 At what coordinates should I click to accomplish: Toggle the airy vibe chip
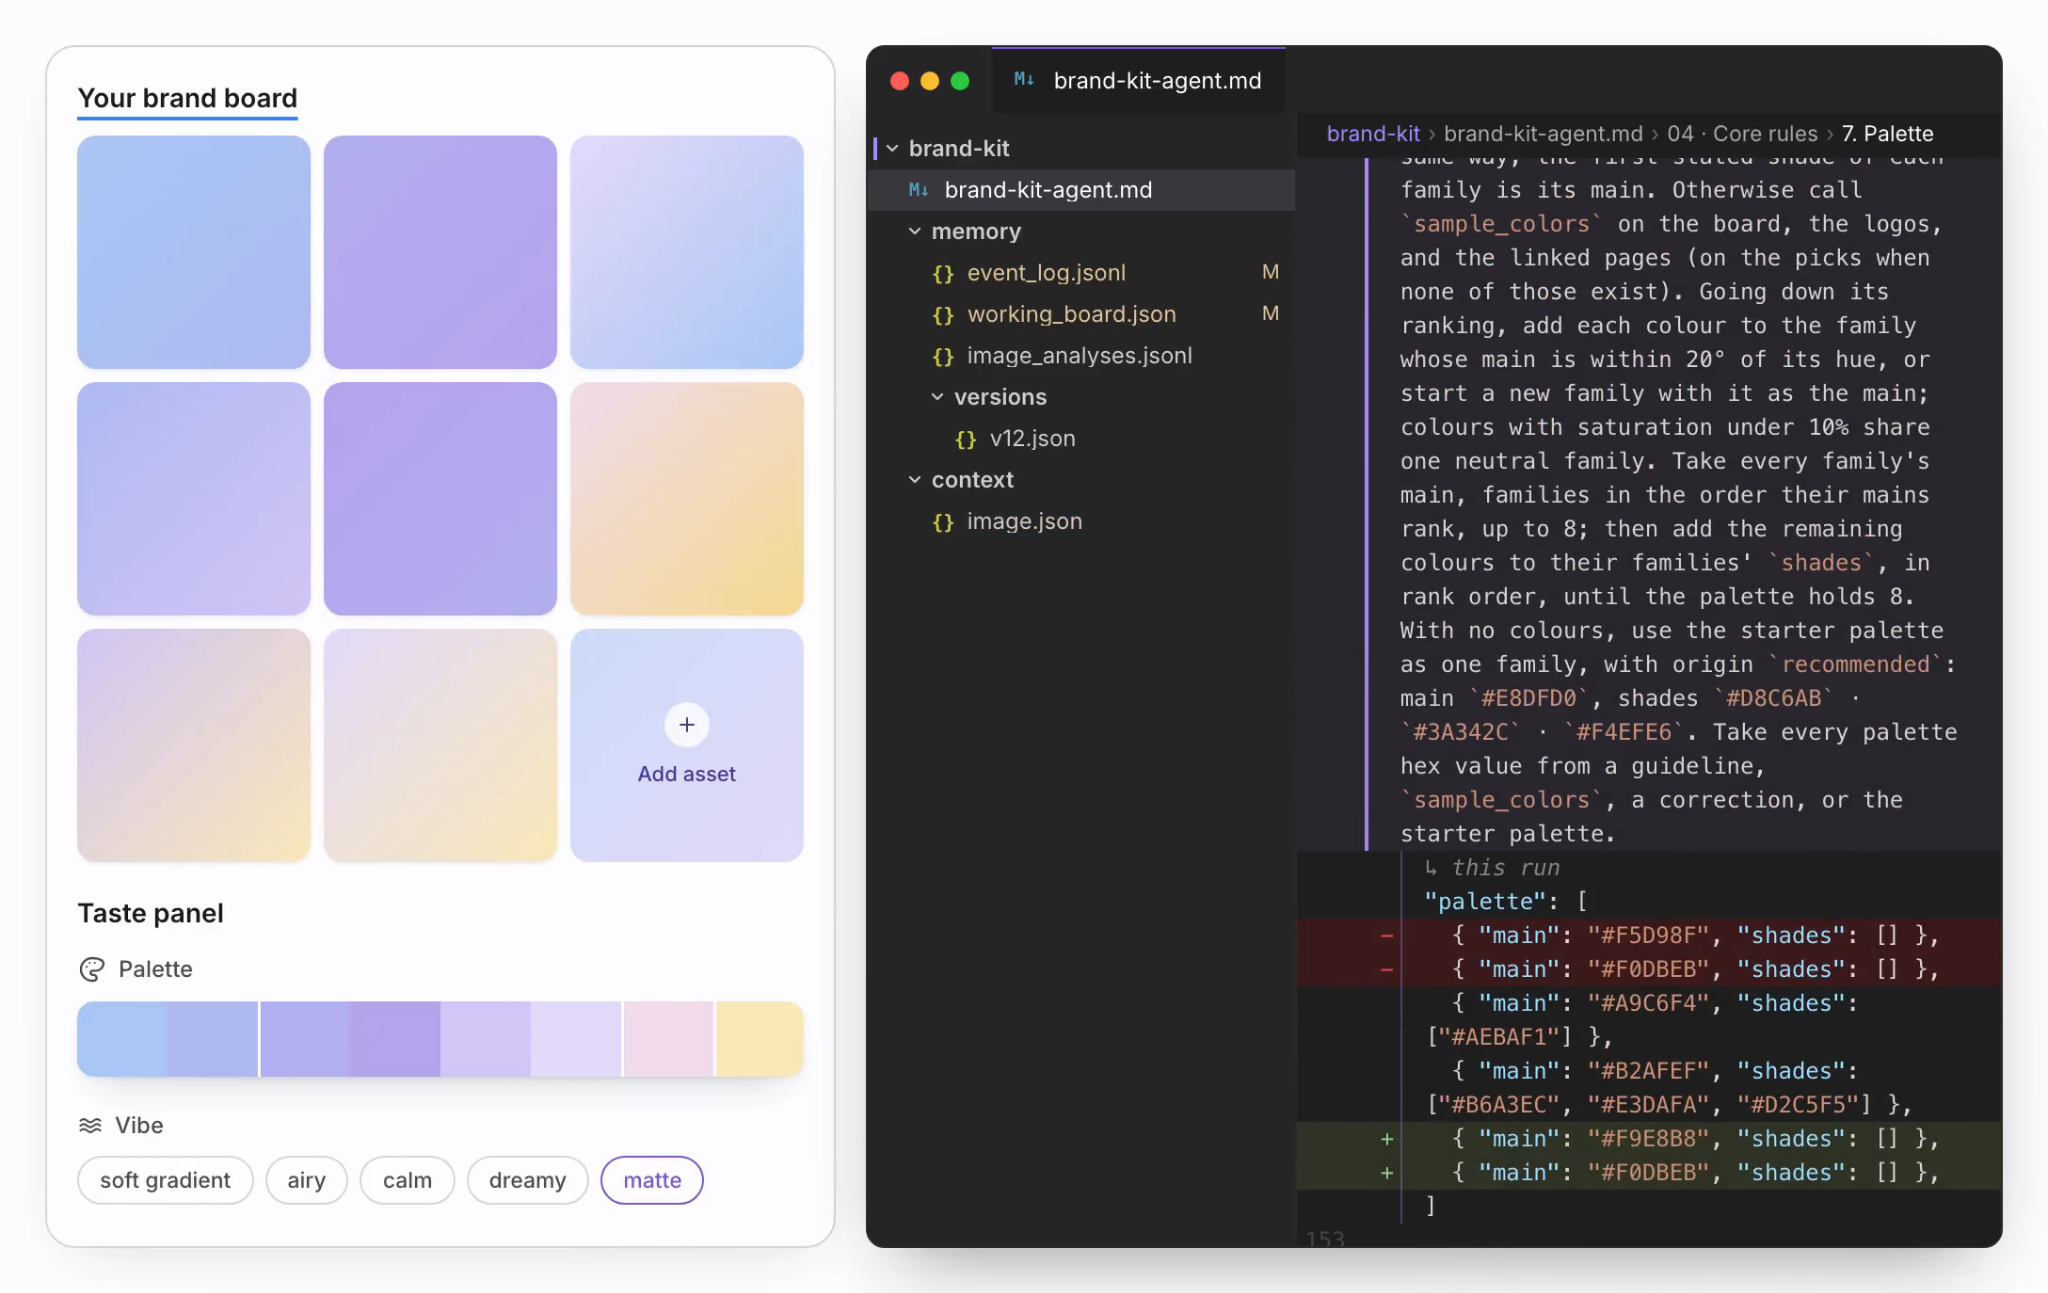[306, 1180]
